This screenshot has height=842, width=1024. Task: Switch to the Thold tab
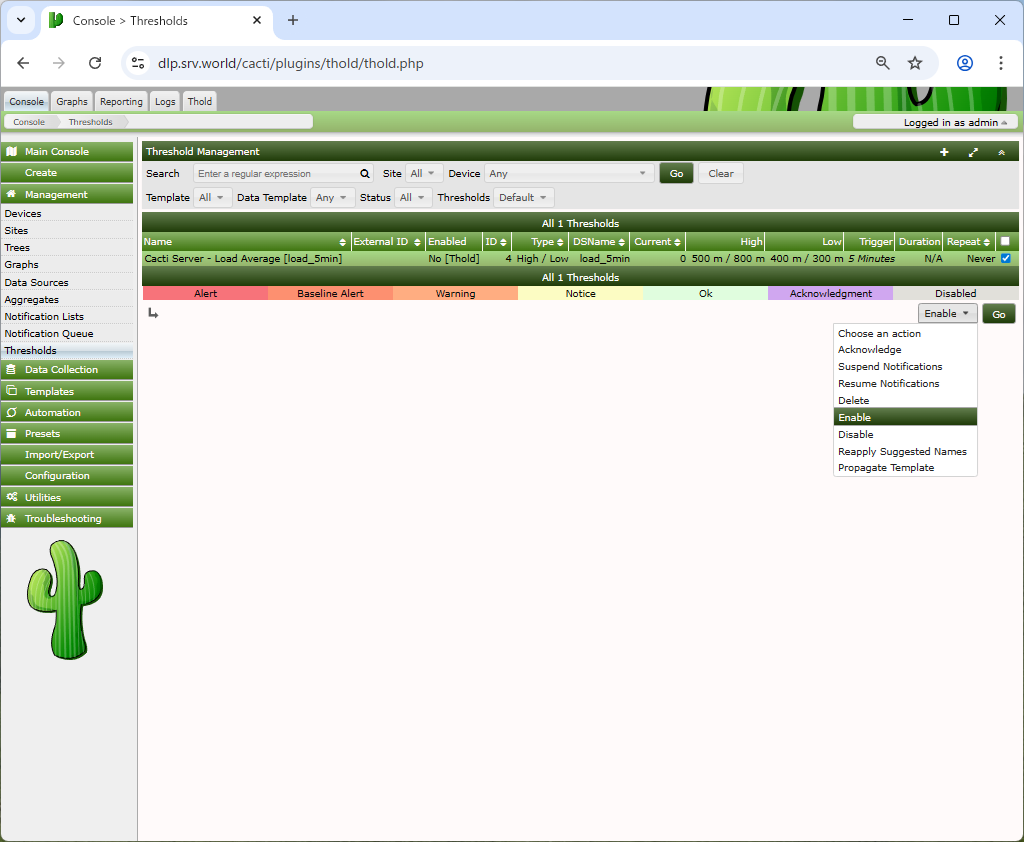[200, 101]
